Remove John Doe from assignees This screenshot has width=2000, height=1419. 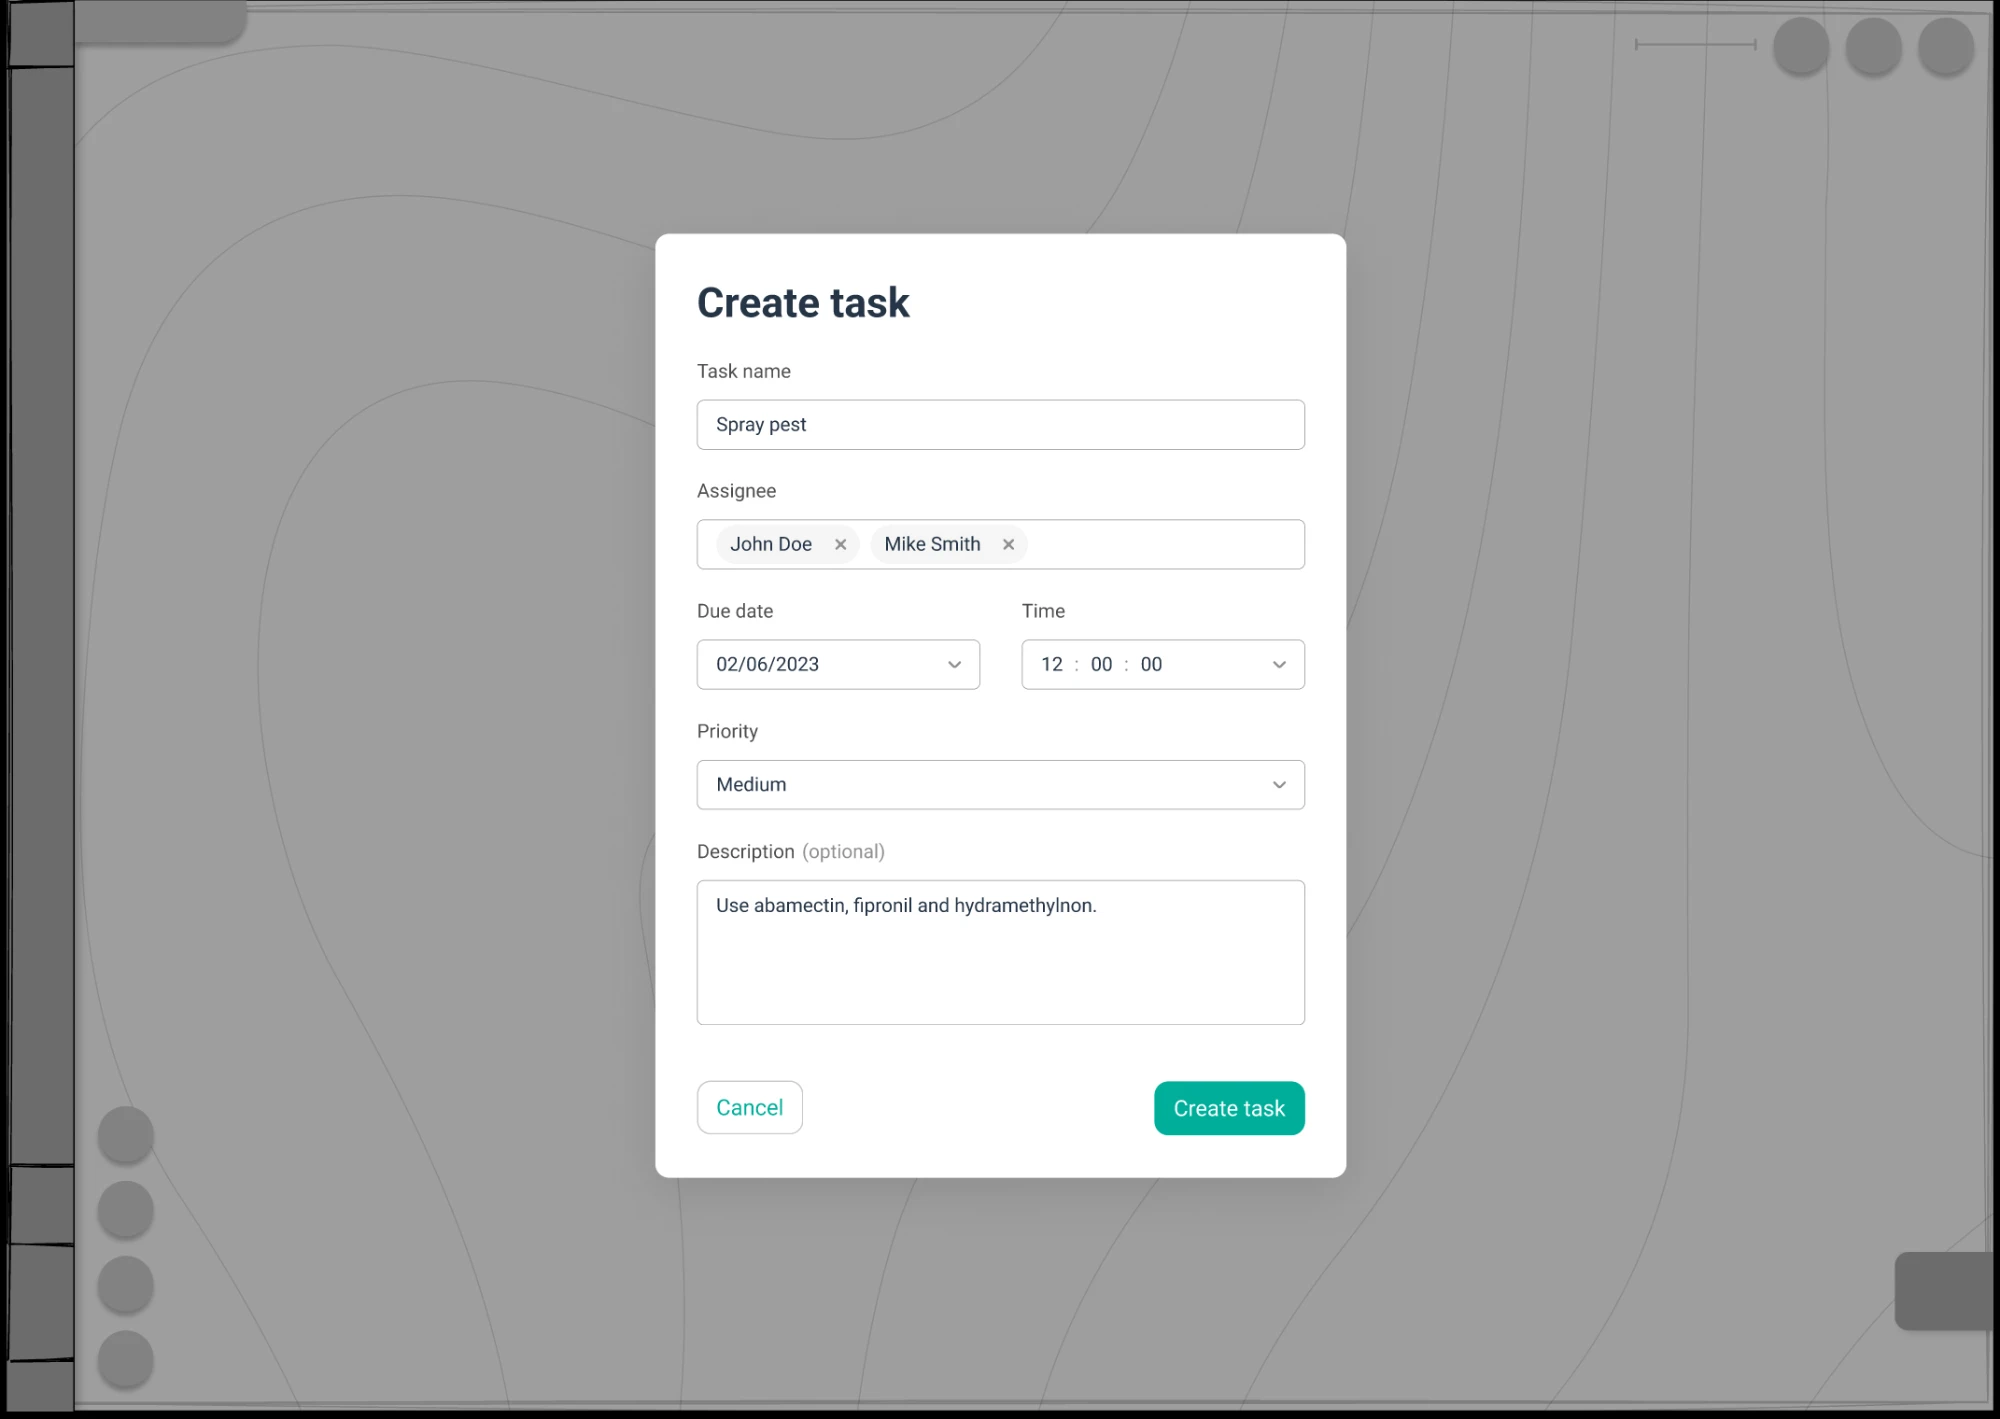pos(840,544)
